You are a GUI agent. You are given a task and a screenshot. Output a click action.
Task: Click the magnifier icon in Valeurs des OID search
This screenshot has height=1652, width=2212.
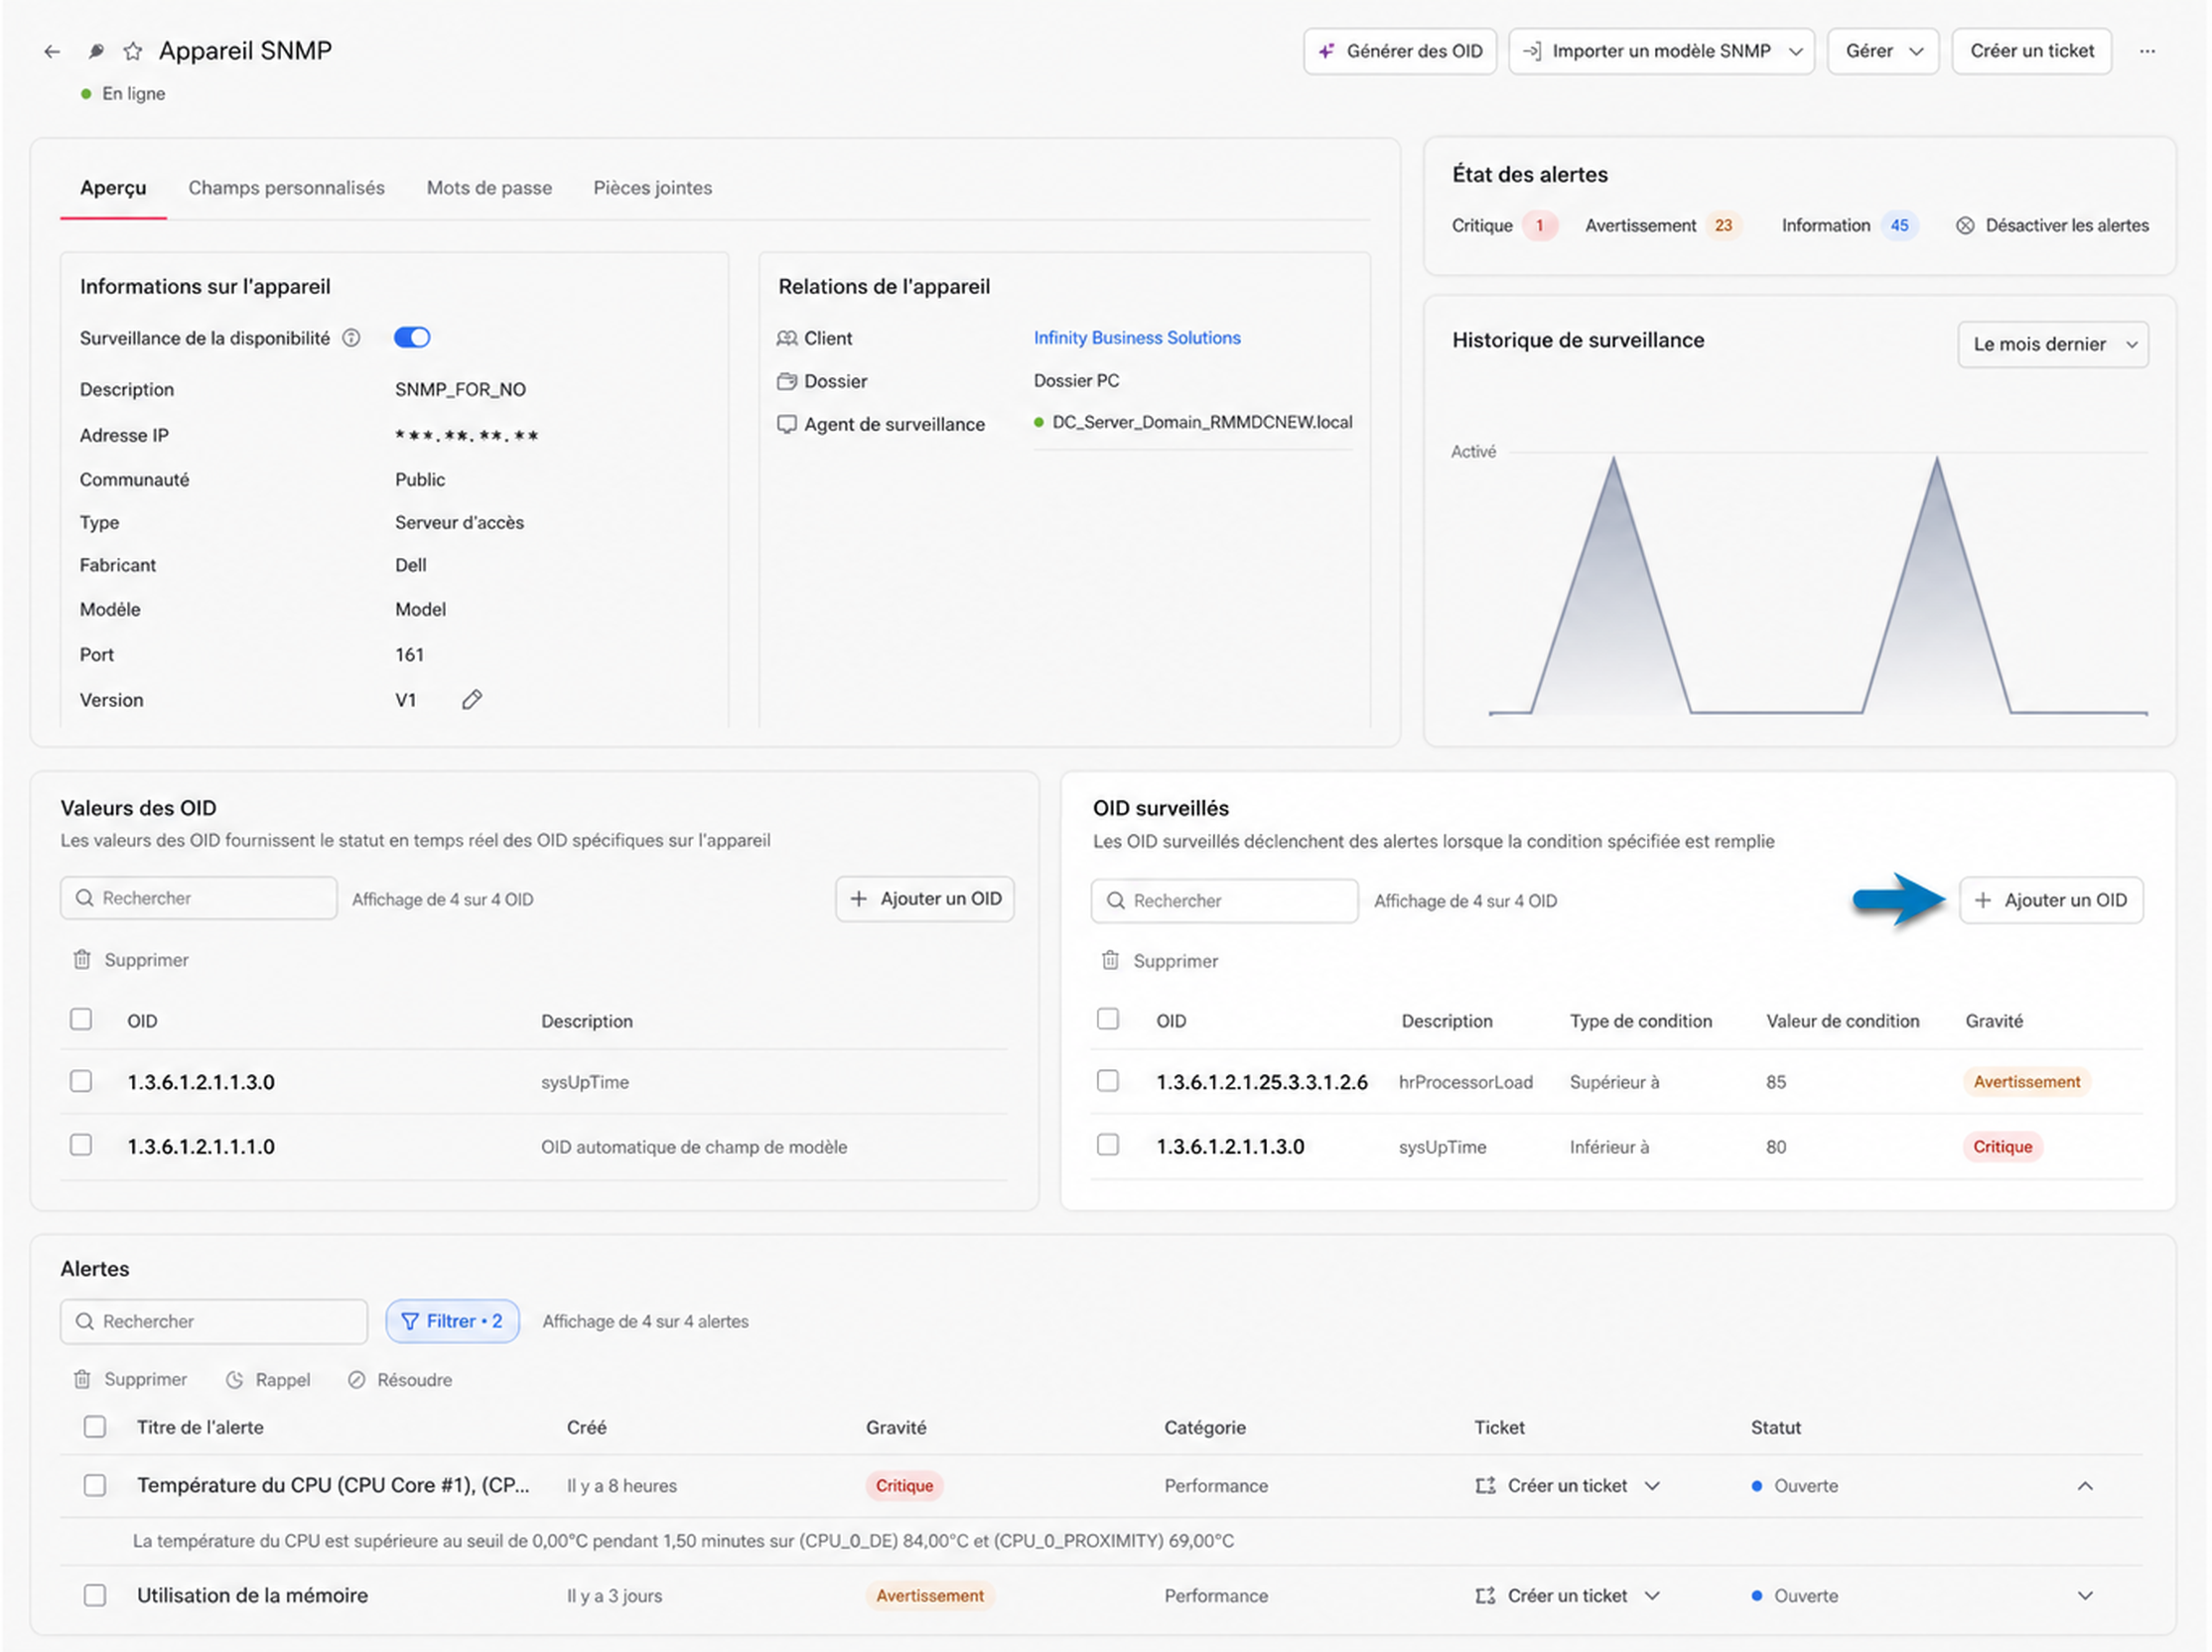85,898
